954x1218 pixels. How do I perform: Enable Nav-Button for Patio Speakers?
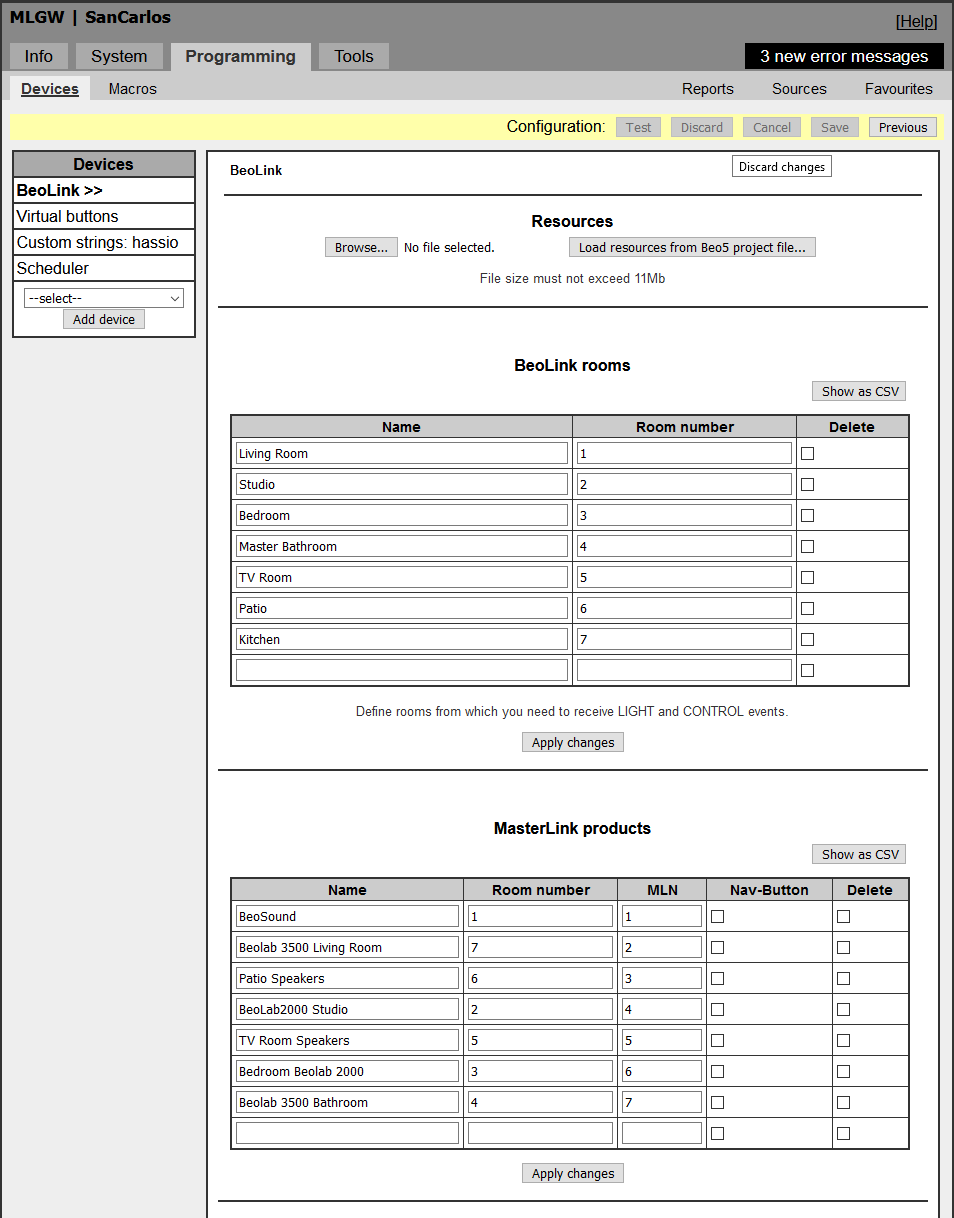tap(717, 978)
